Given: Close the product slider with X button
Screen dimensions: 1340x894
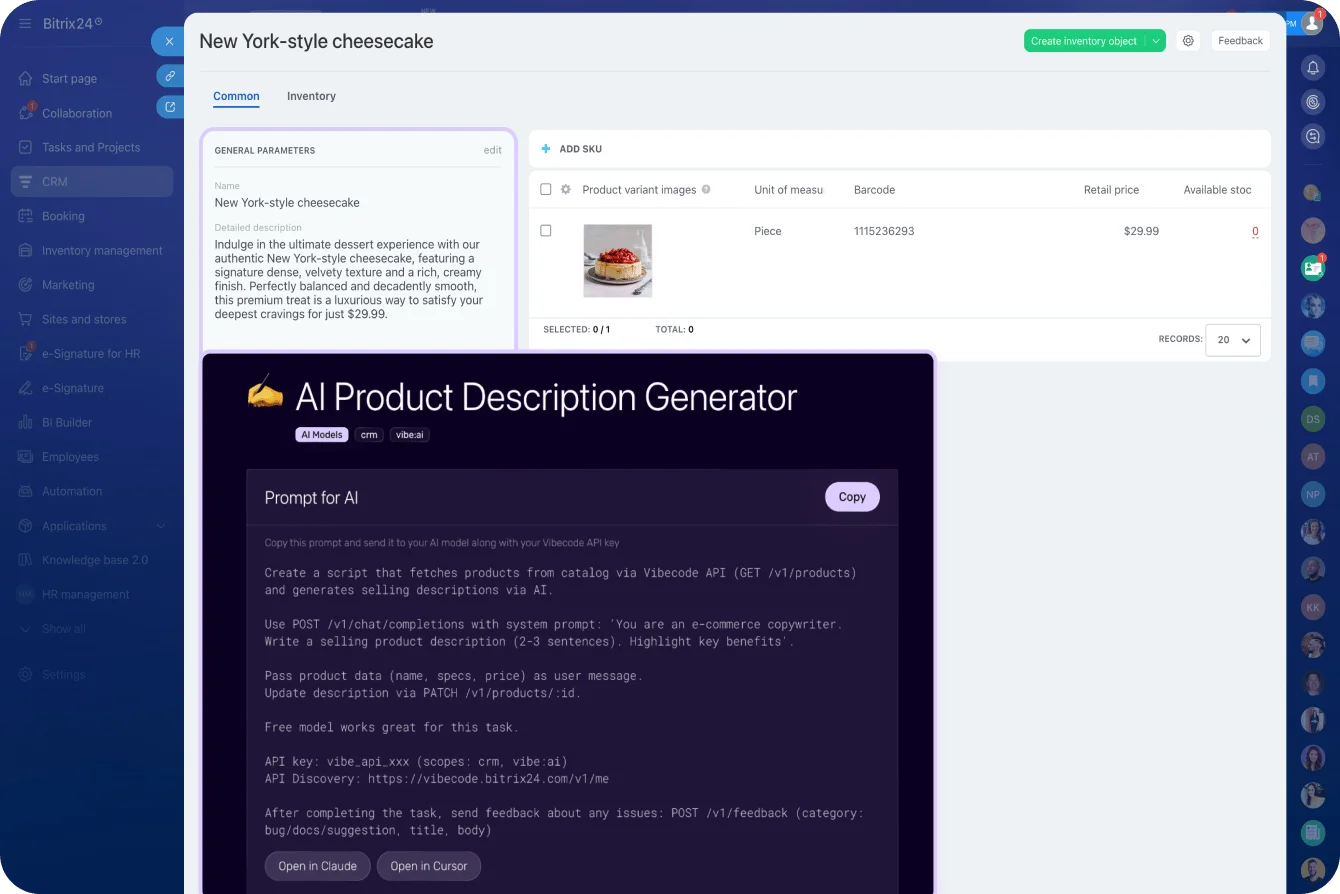Looking at the screenshot, I should (x=169, y=41).
